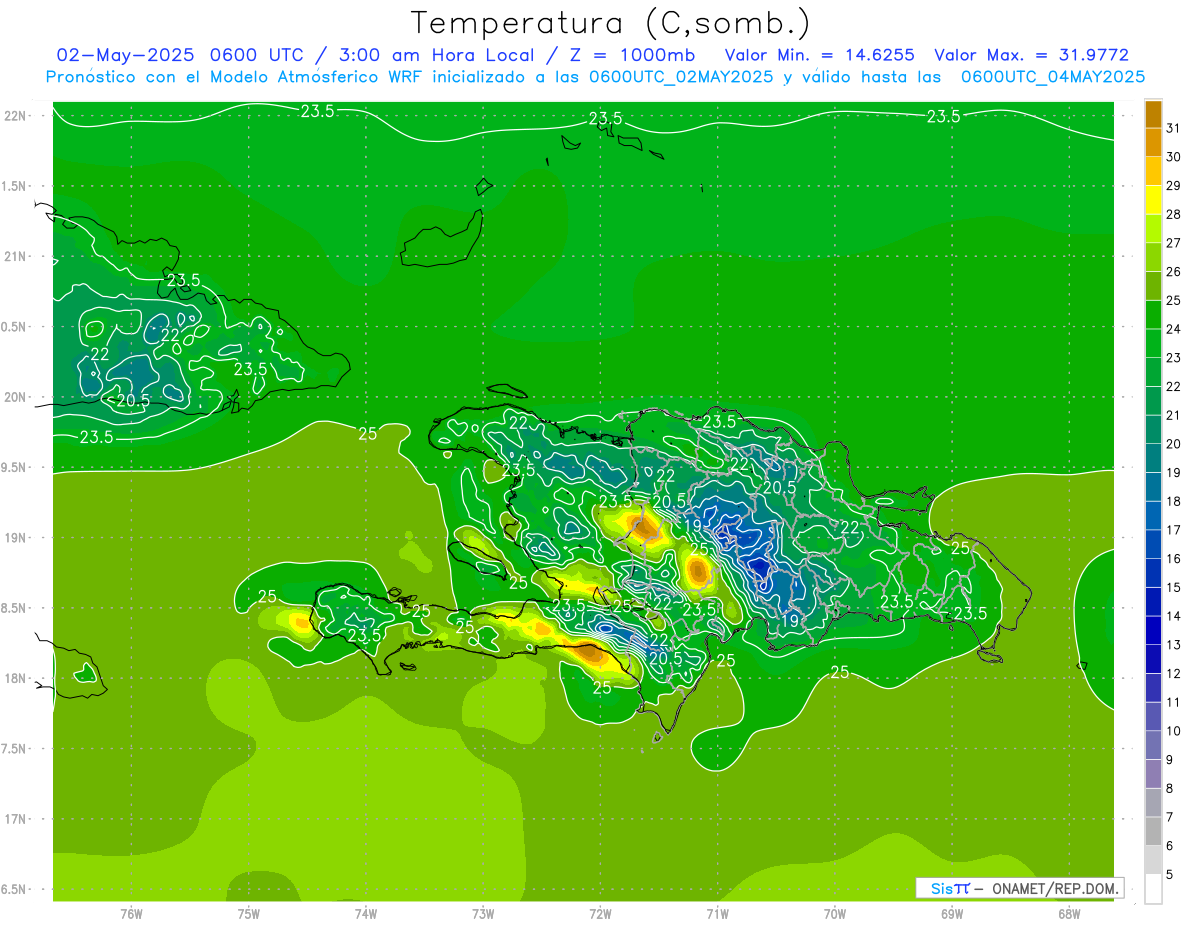This screenshot has height=927, width=1200.
Task: Click the colorbar value label '24'
Action: coord(1173,329)
